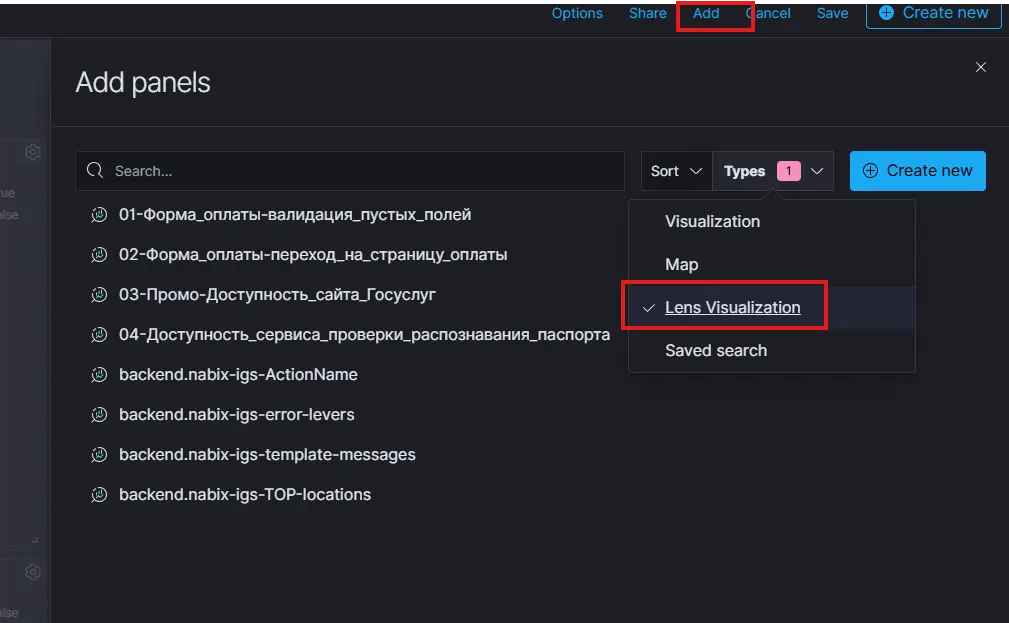
Task: Uncheck the Lens Visualization type filter
Action: tap(732, 308)
